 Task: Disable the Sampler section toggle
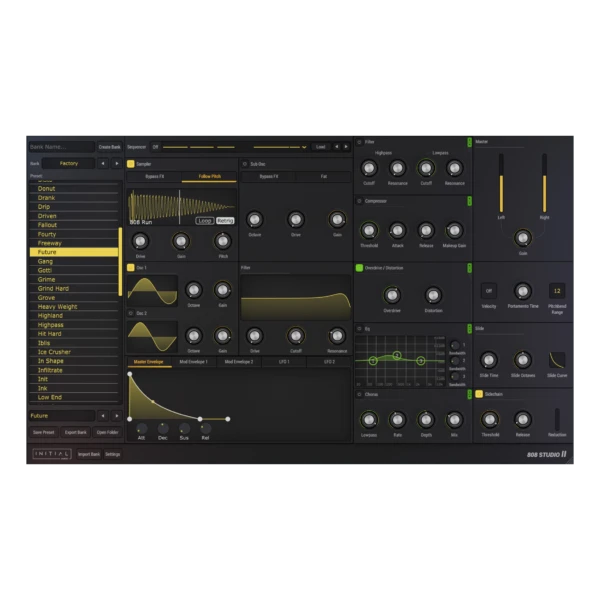pyautogui.click(x=130, y=163)
